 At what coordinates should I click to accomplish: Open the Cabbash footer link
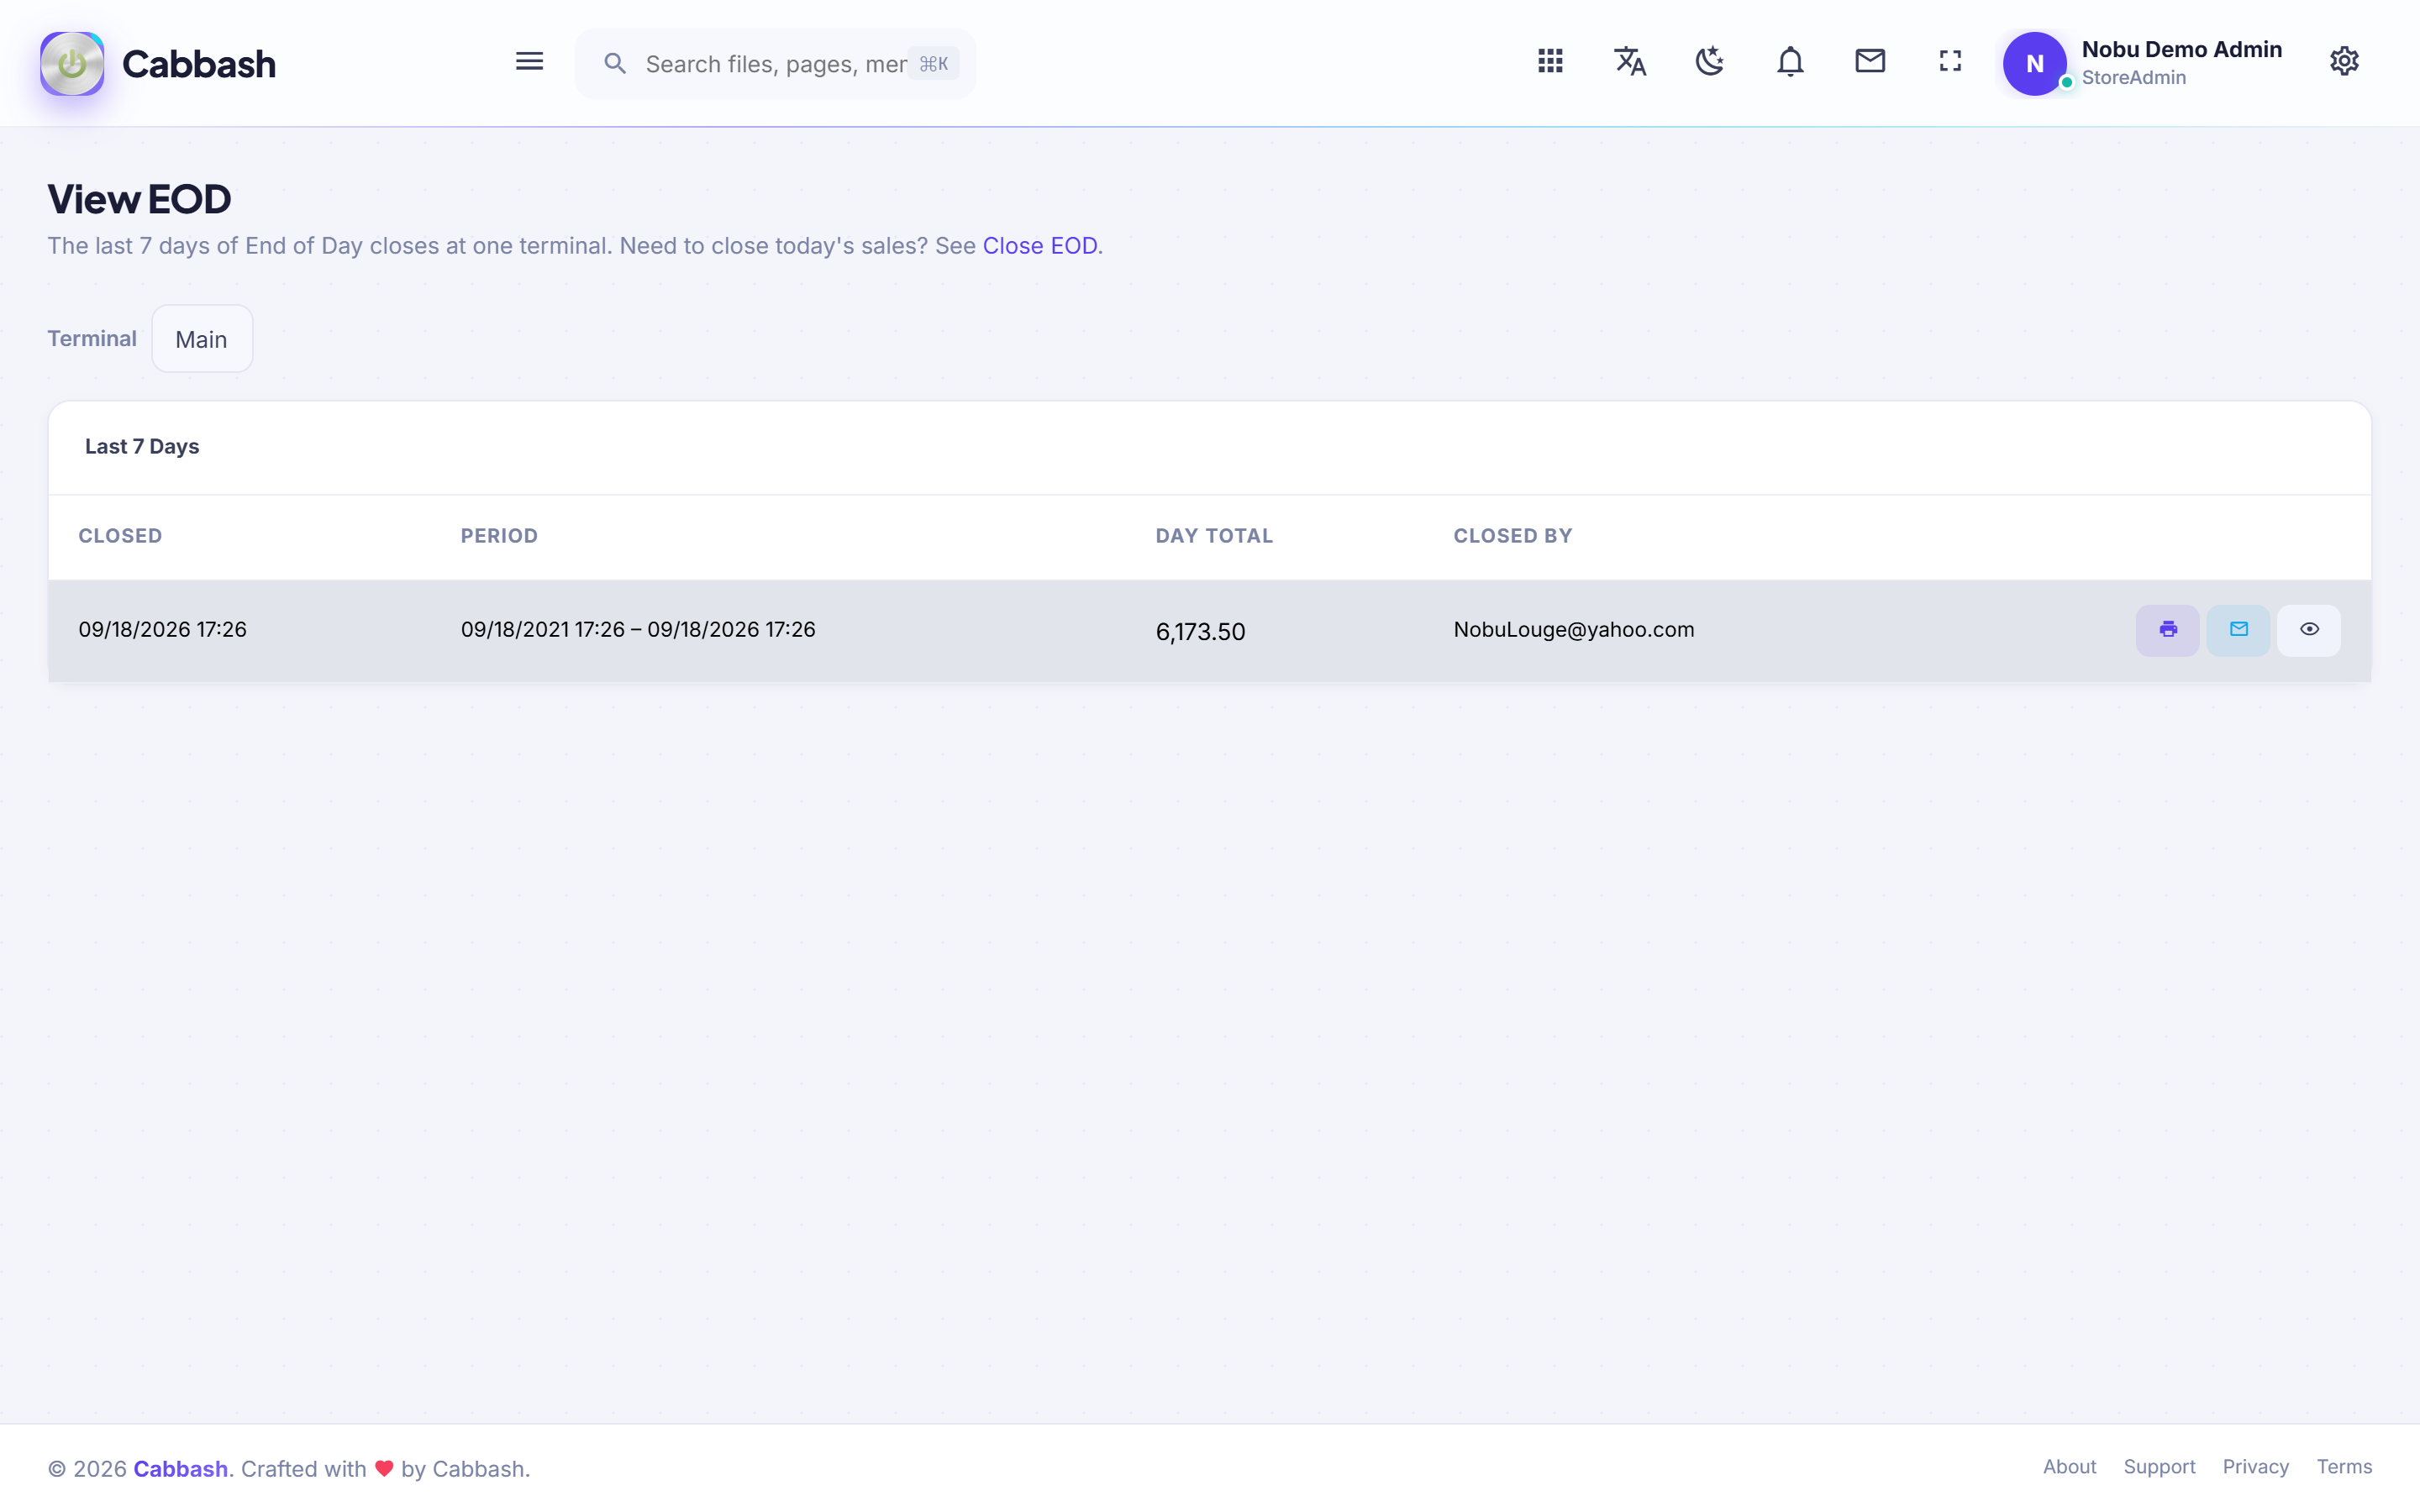click(181, 1468)
